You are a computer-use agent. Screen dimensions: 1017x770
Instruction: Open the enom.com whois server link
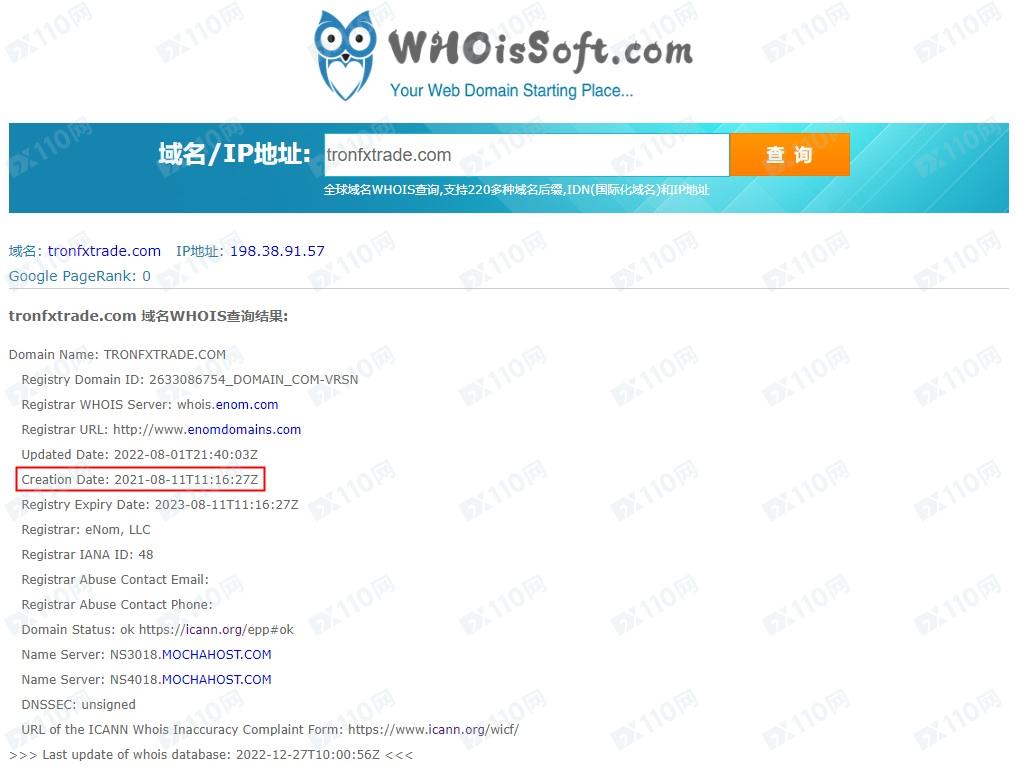click(x=247, y=405)
